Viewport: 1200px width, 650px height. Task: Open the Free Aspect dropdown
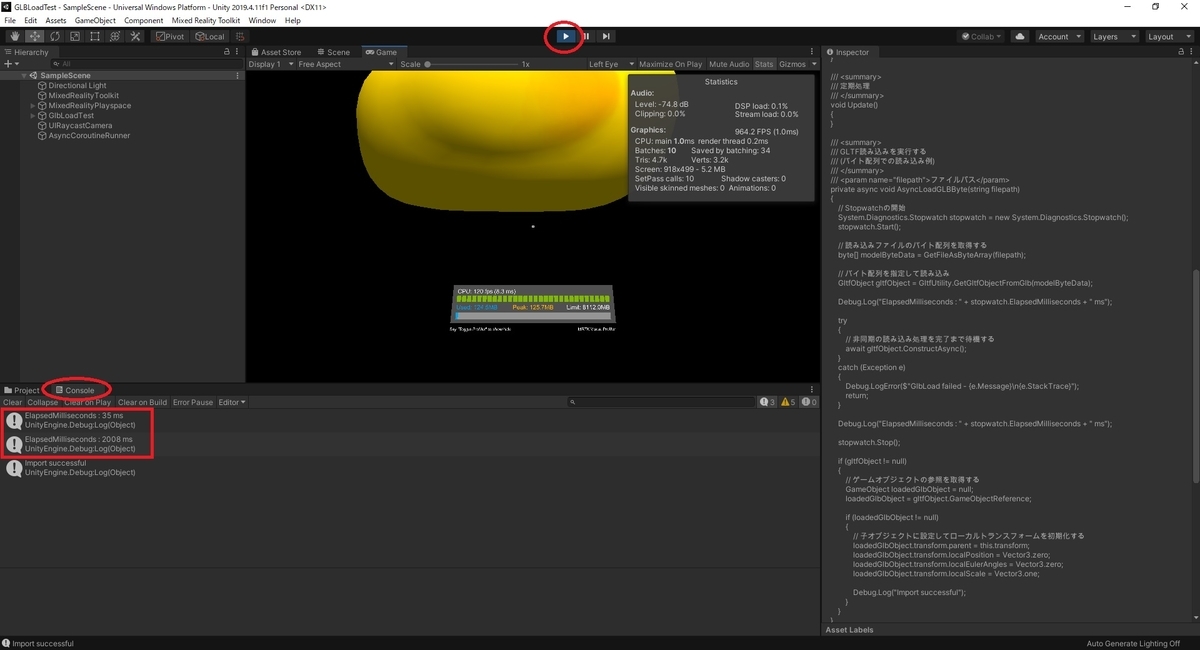click(345, 64)
